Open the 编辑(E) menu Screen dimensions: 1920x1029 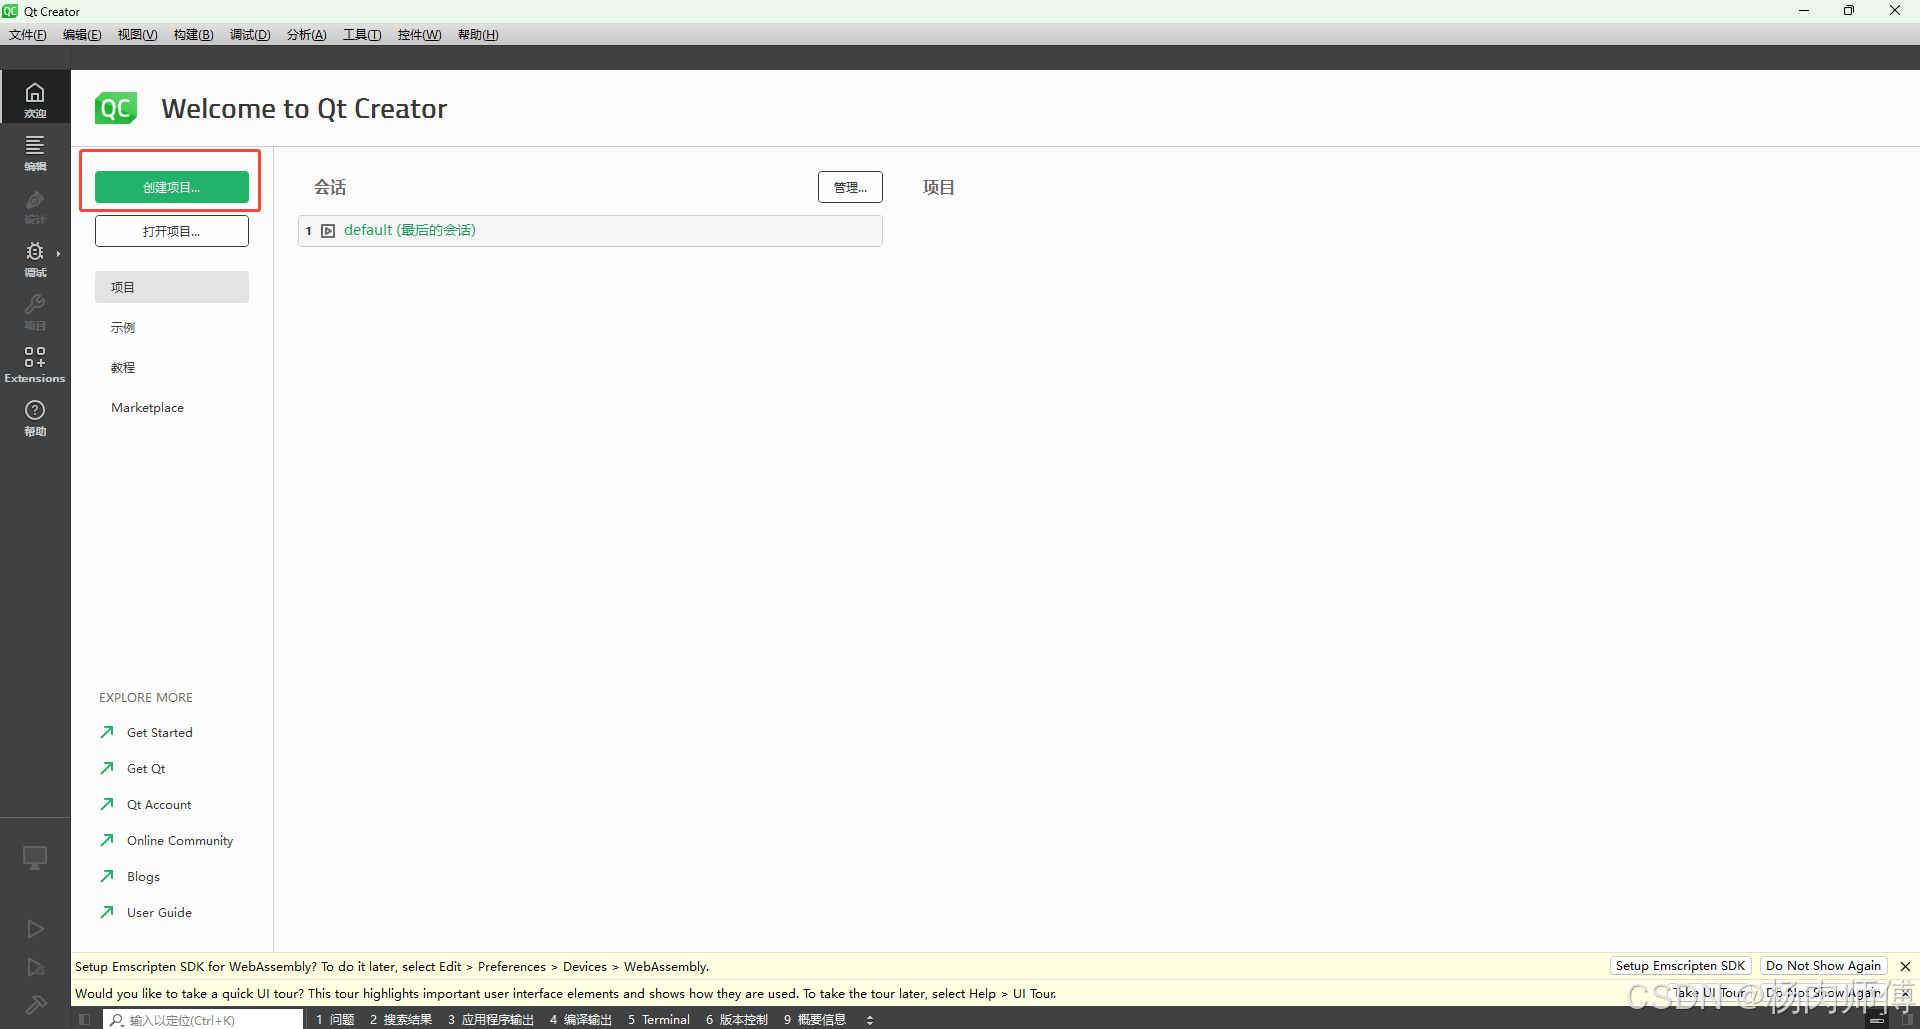(x=82, y=35)
